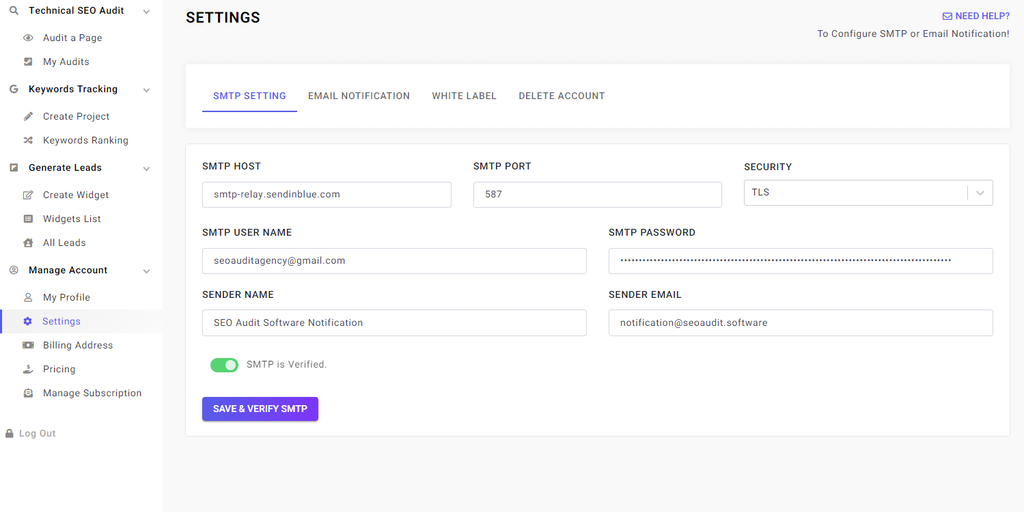Viewport: 1024px width, 512px height.
Task: Click into the SMTP Host field
Action: click(x=326, y=194)
